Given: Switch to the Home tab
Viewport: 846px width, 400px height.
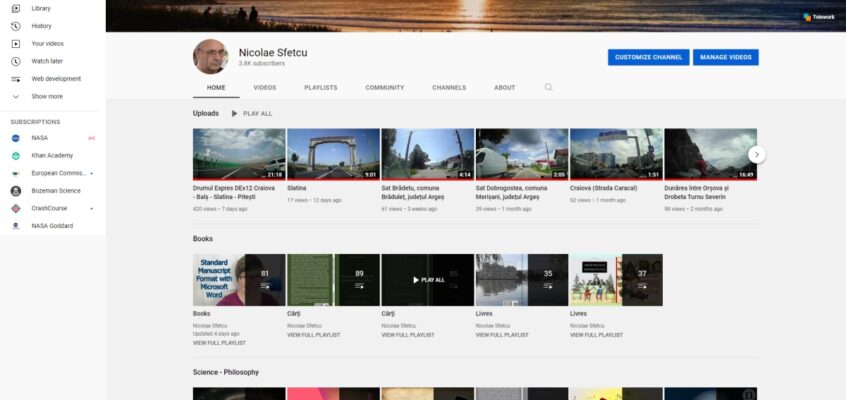Looking at the screenshot, I should click(216, 87).
